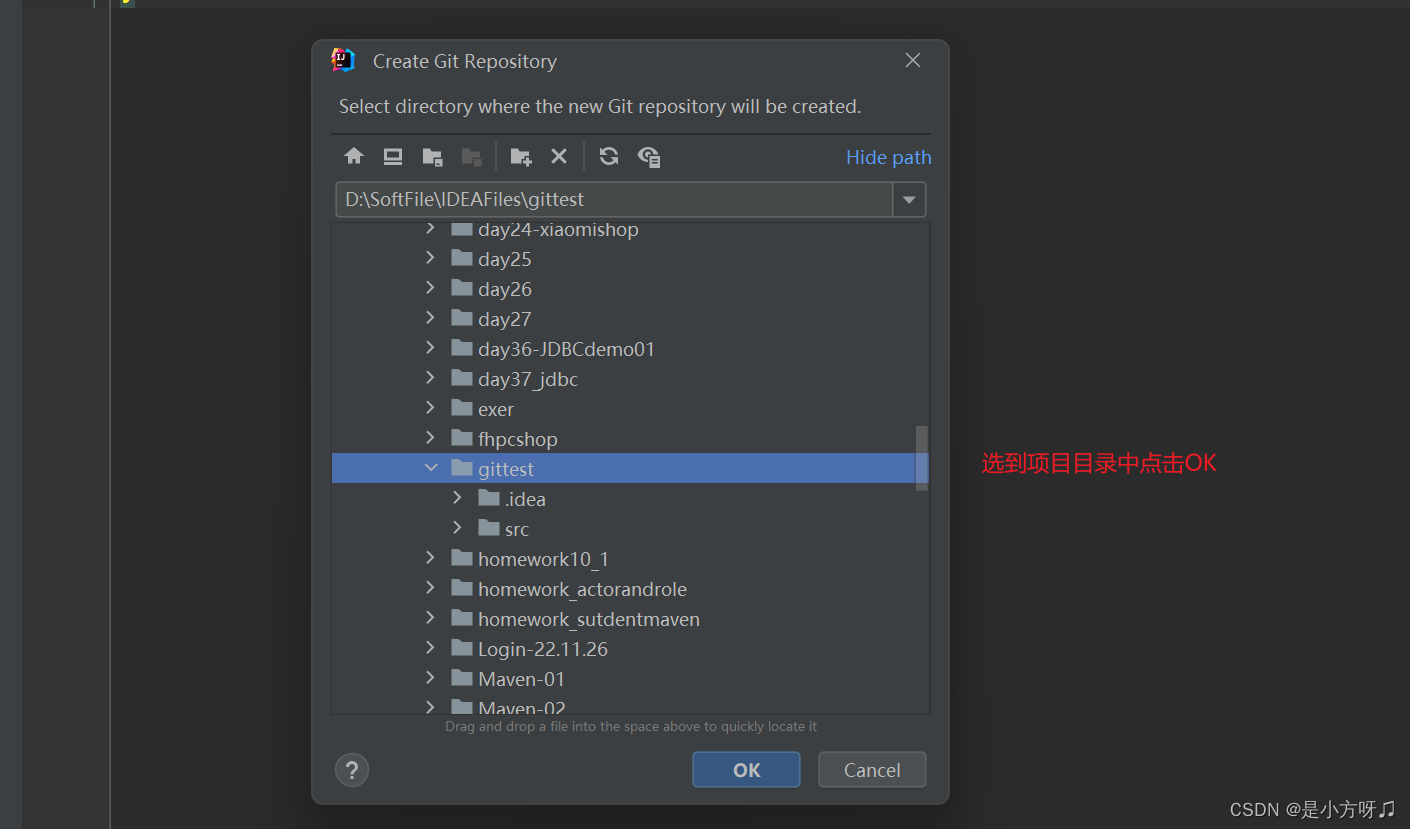Dismiss the dialog with Cancel
This screenshot has width=1410, height=829.
click(872, 770)
